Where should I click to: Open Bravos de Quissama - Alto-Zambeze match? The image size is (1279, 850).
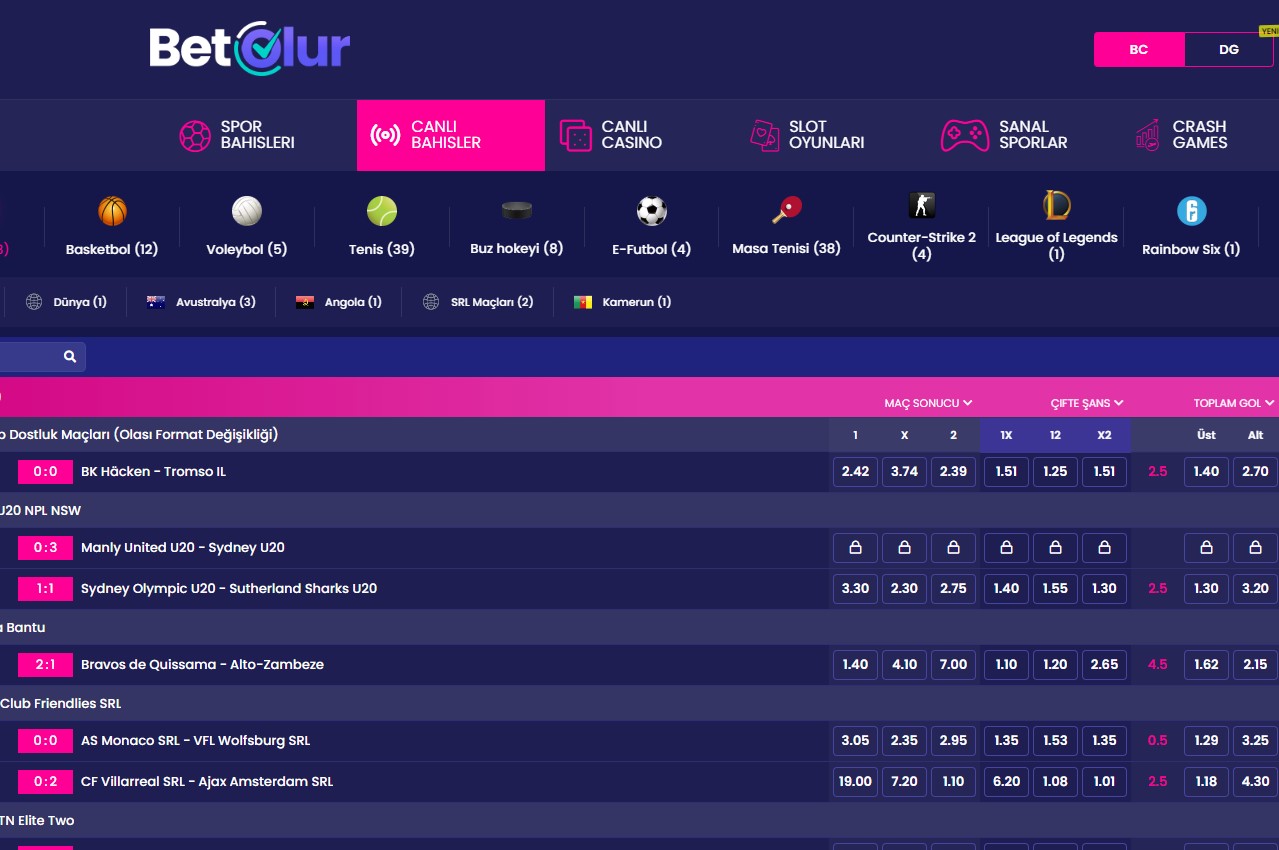coord(202,665)
